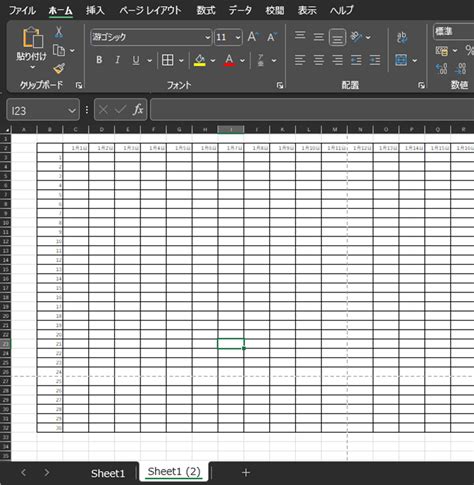Image resolution: width=474 pixels, height=485 pixels.
Task: Click the percent style icon
Action: click(x=469, y=51)
